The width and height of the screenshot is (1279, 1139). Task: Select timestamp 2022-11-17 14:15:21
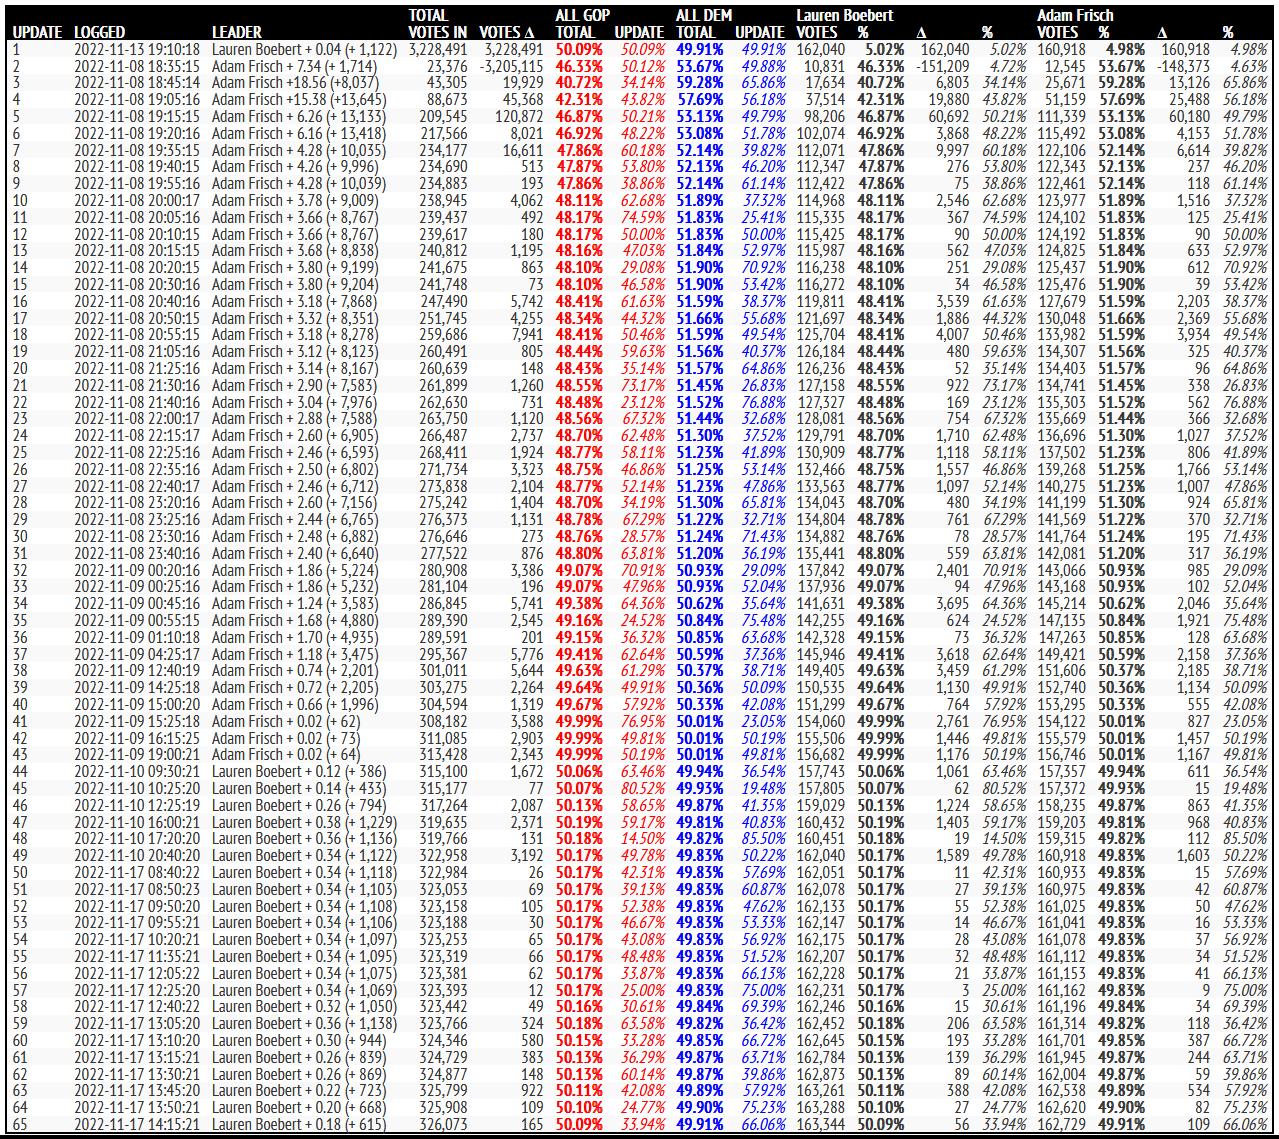[x=137, y=1124]
